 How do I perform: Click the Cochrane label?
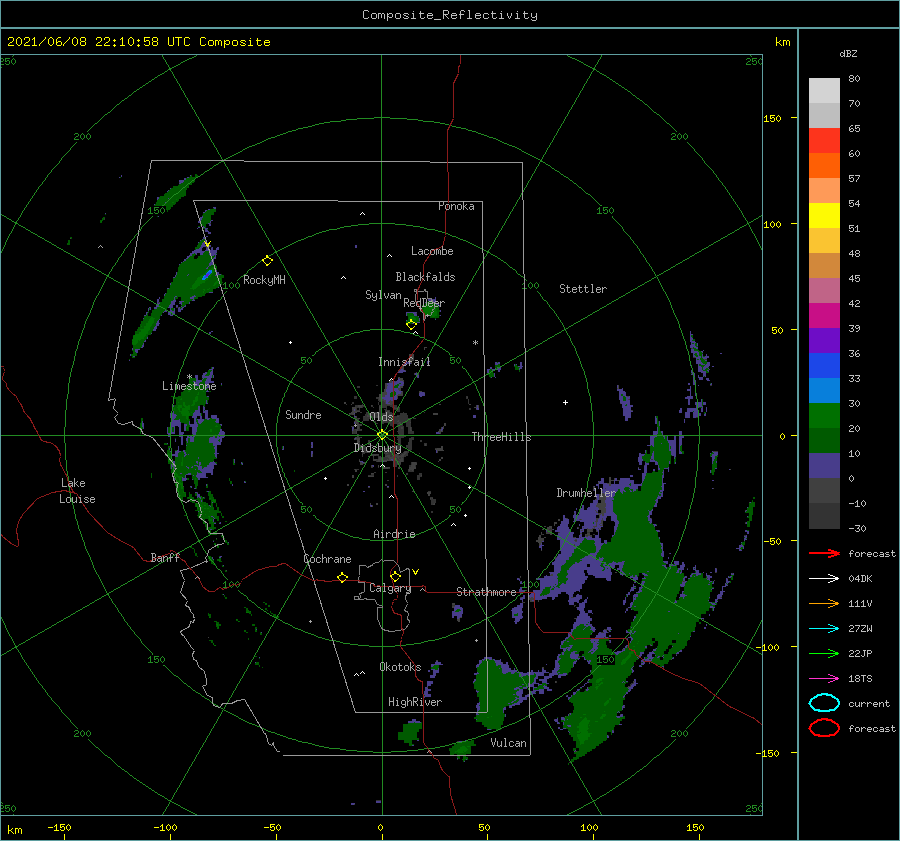327,559
